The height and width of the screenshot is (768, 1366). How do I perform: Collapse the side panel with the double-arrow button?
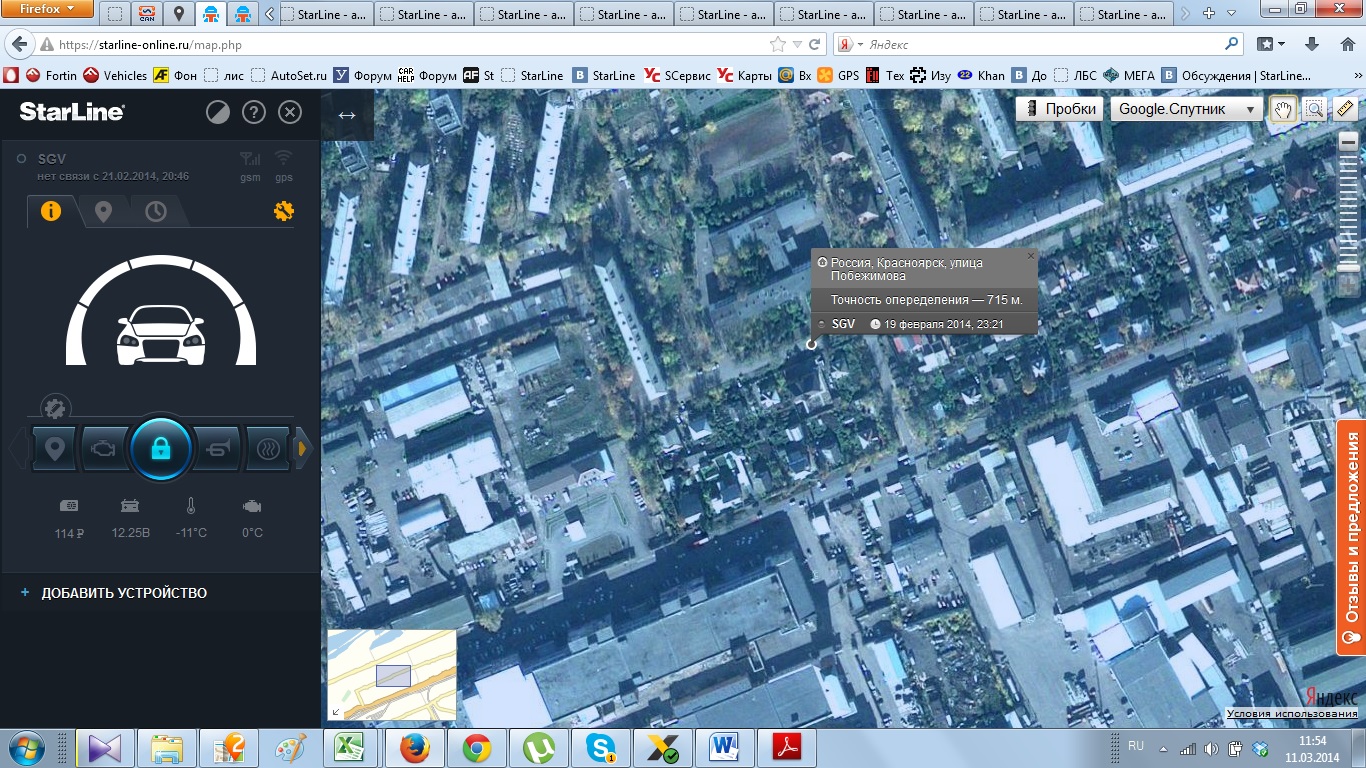click(347, 115)
